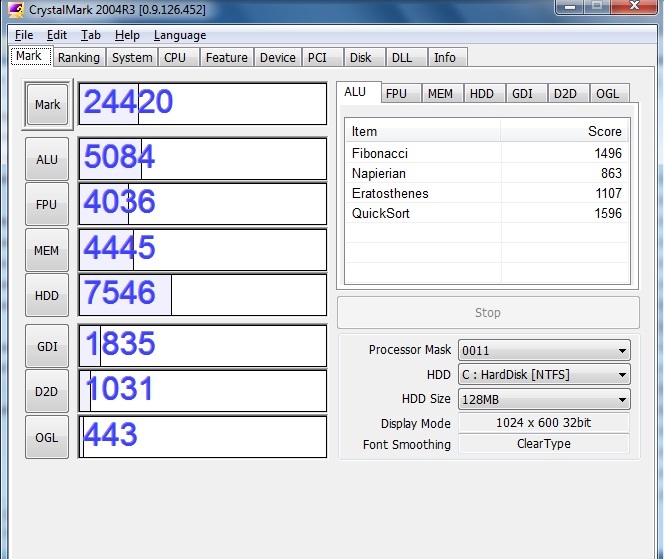664x559 pixels.
Task: Click the D2D score 1031
Action: (x=119, y=389)
